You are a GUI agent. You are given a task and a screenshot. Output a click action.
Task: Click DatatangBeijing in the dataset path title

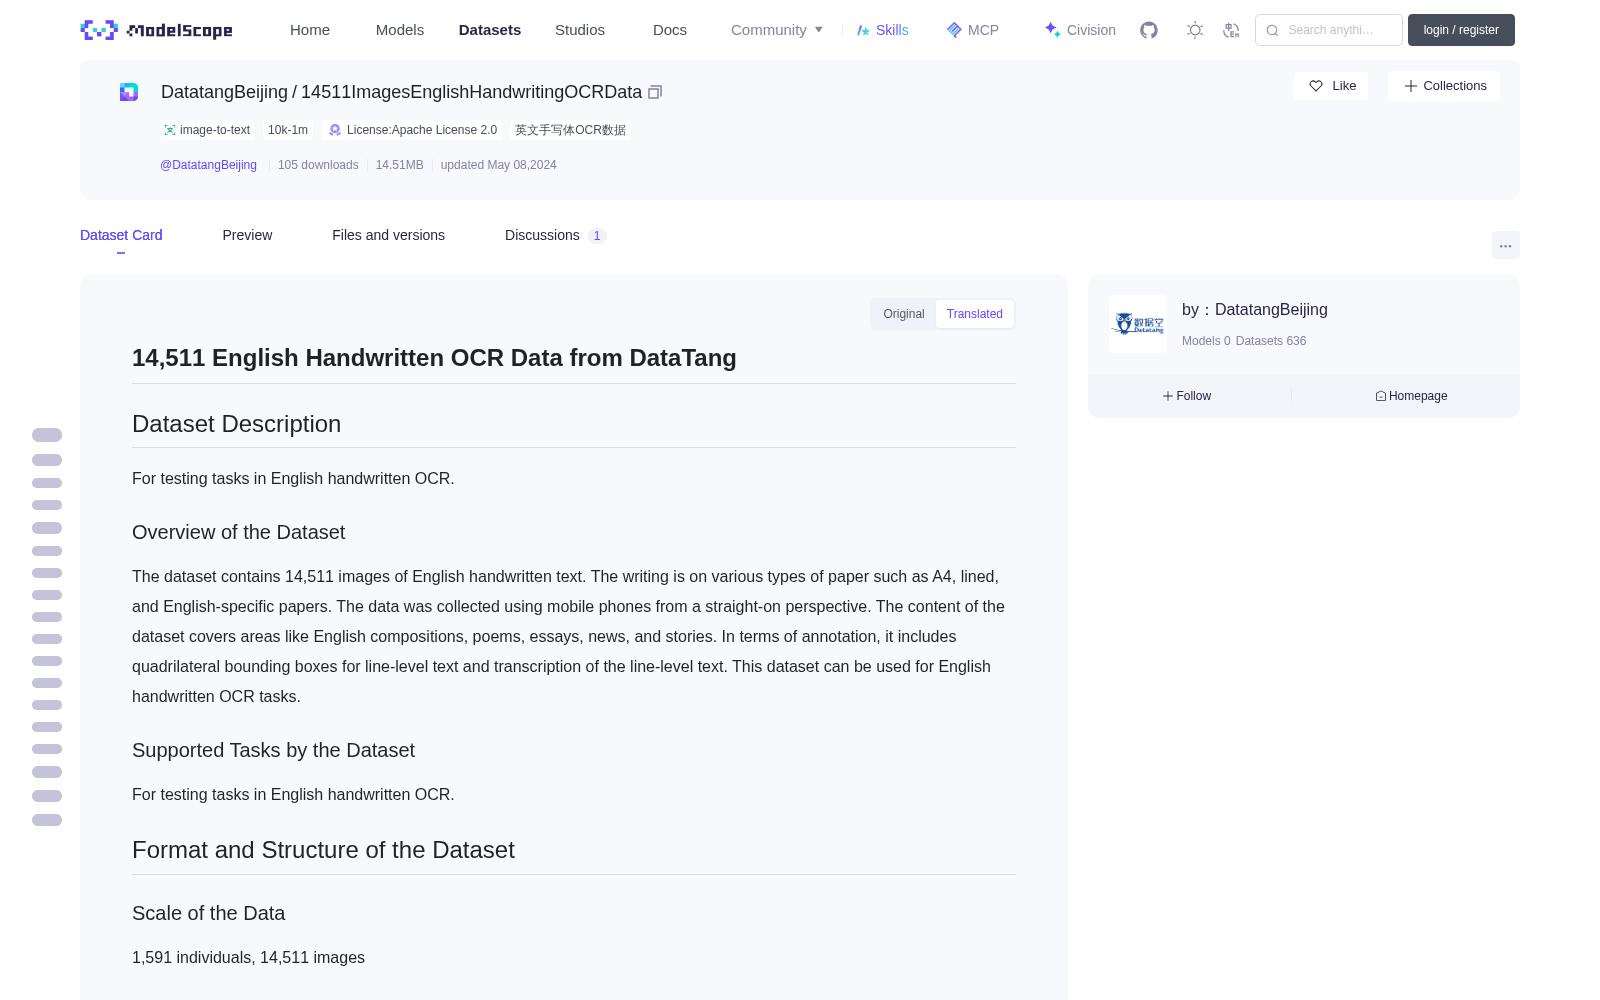pos(224,92)
